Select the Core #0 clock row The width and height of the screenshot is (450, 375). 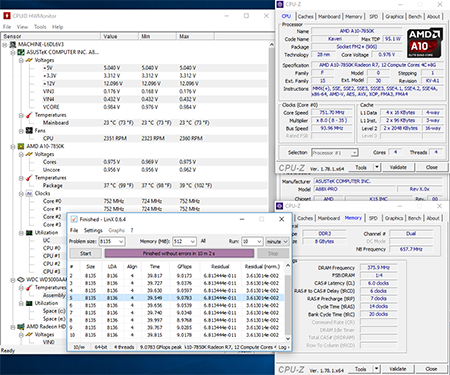135,201
